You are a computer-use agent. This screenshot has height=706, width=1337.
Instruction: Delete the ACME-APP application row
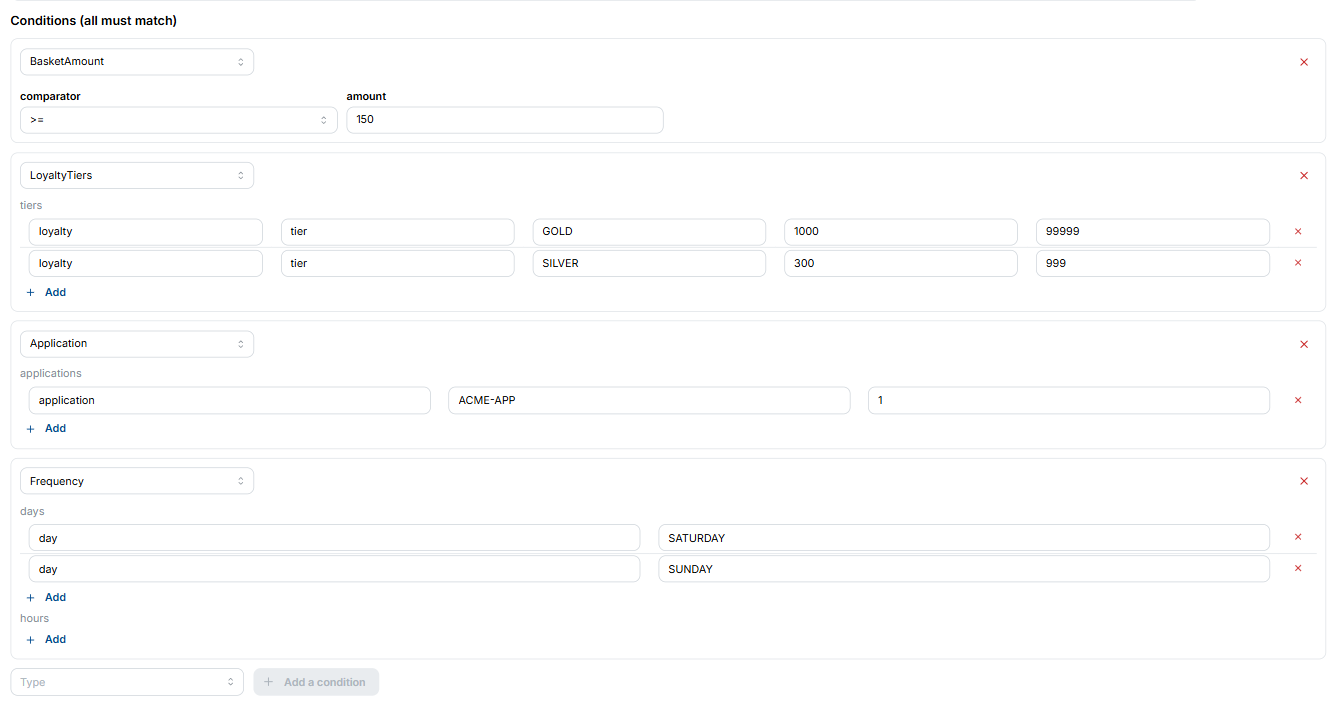point(1298,400)
